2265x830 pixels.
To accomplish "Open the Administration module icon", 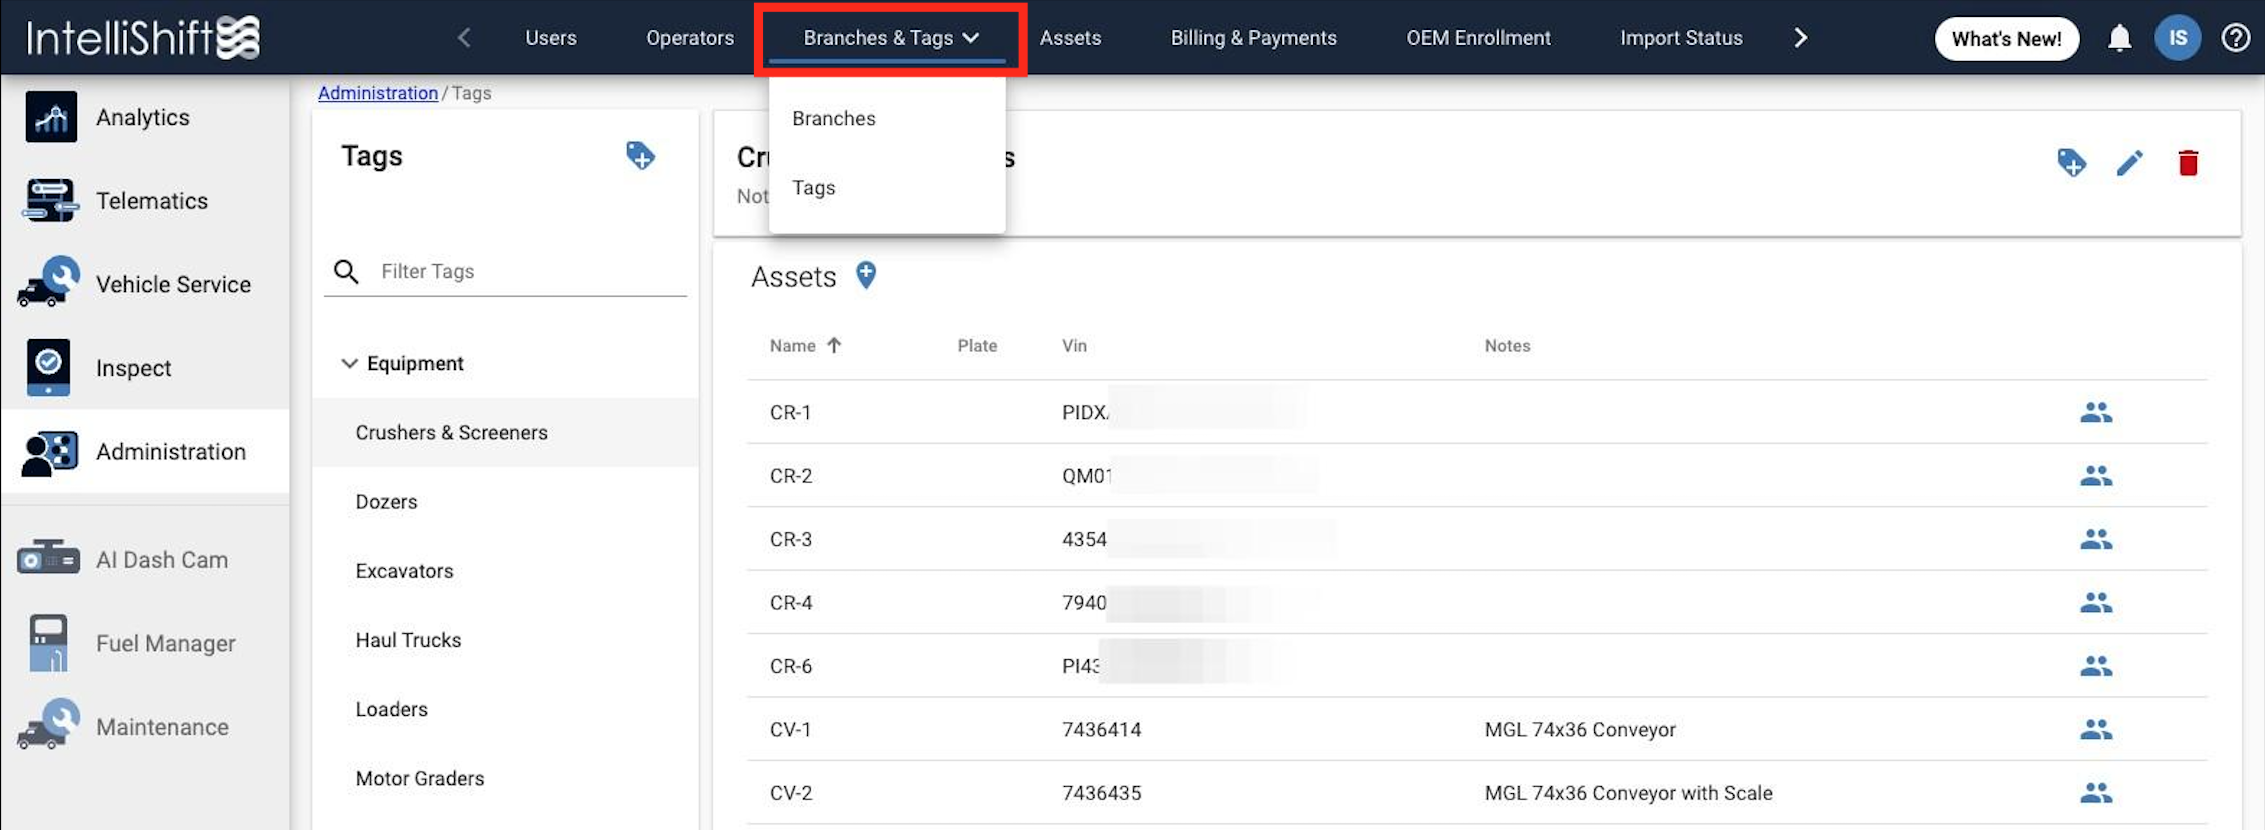I will click(49, 452).
